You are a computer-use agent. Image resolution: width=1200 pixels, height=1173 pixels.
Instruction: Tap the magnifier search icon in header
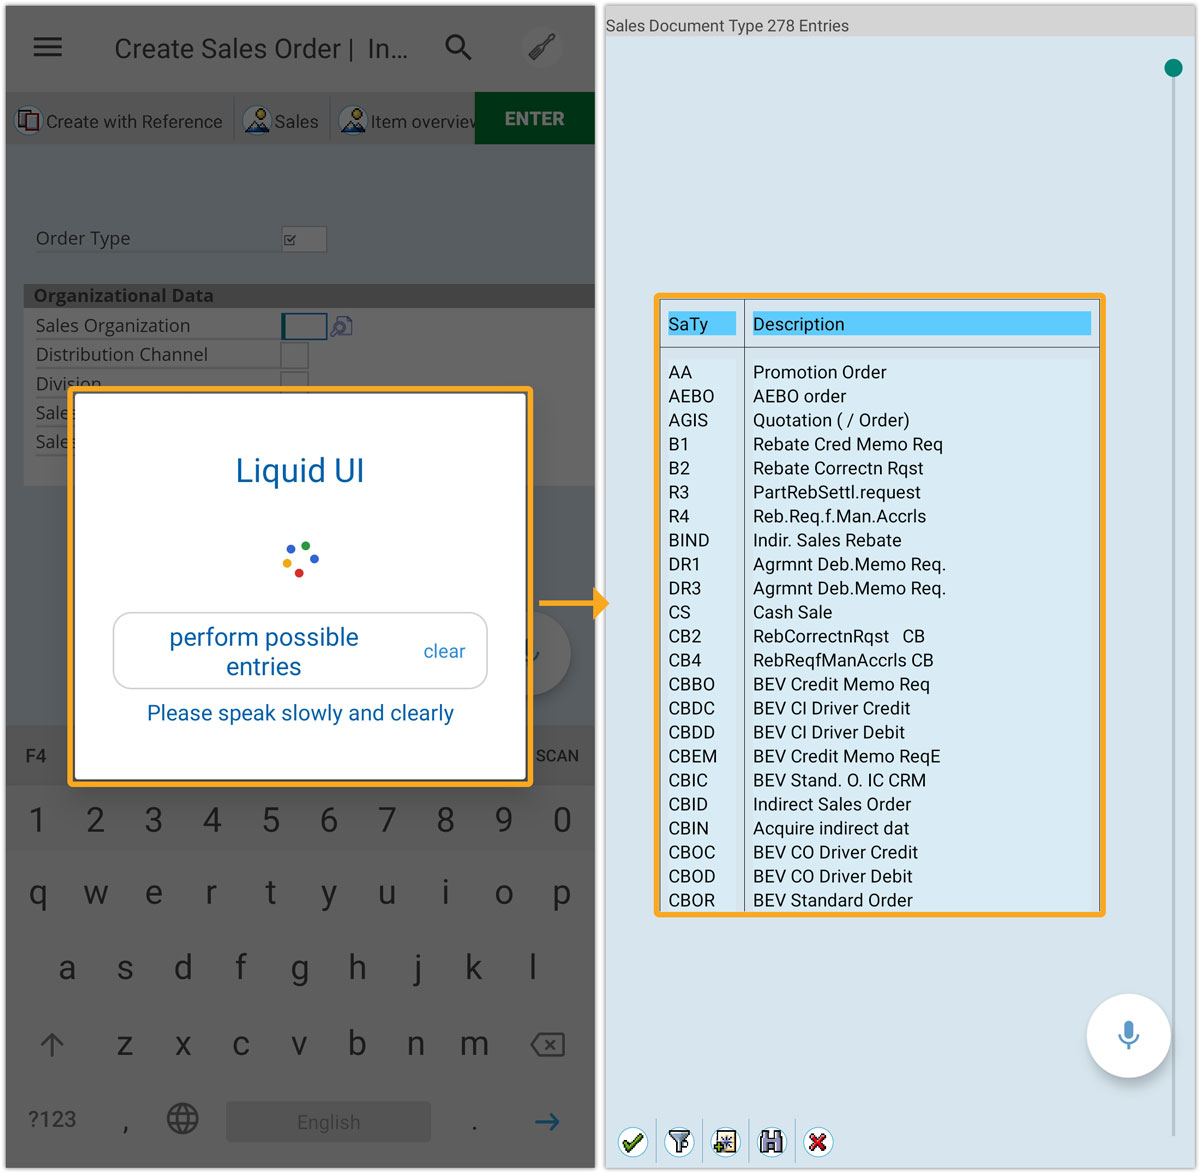458,48
